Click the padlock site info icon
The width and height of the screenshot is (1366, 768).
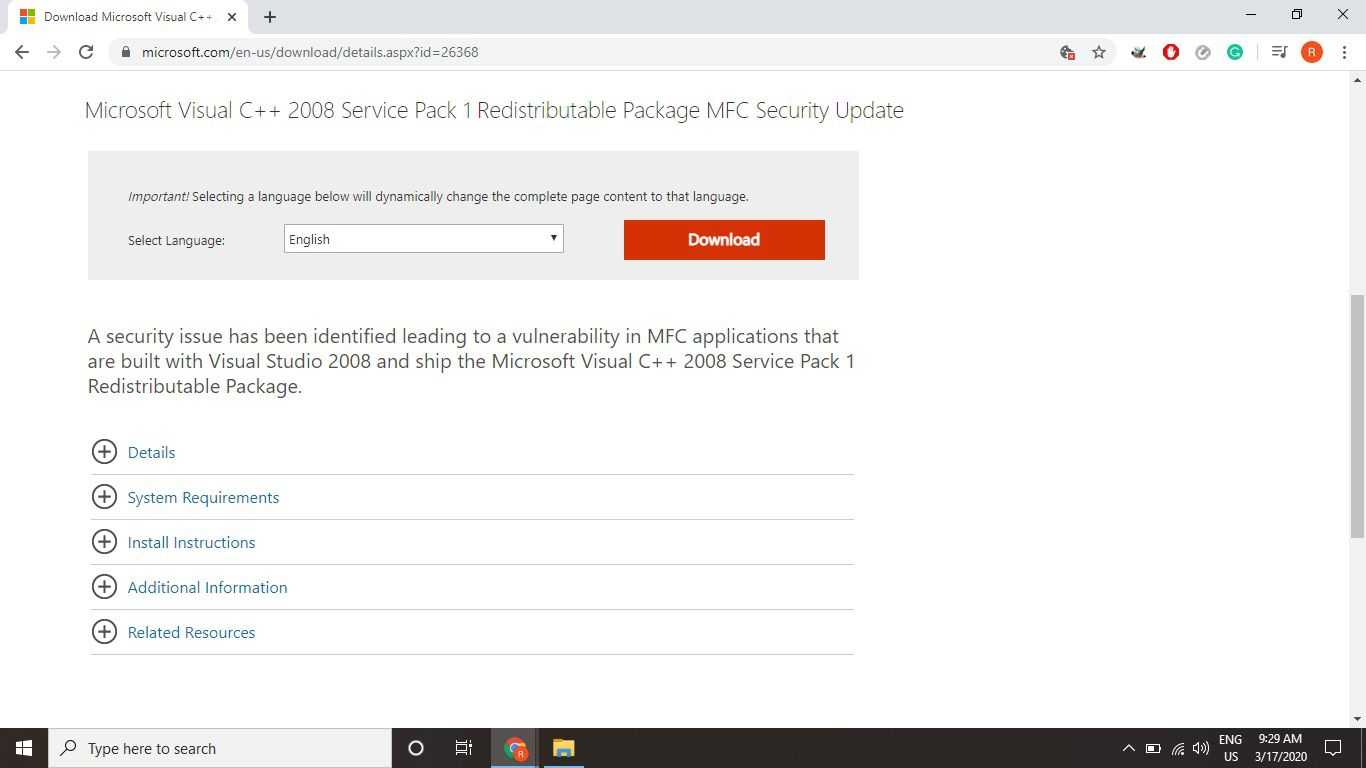125,52
